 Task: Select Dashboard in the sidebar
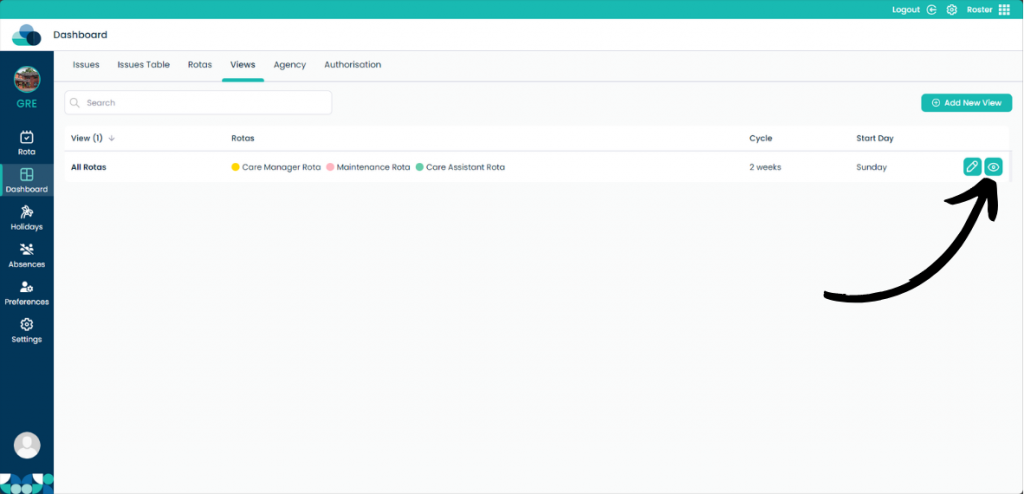[27, 181]
